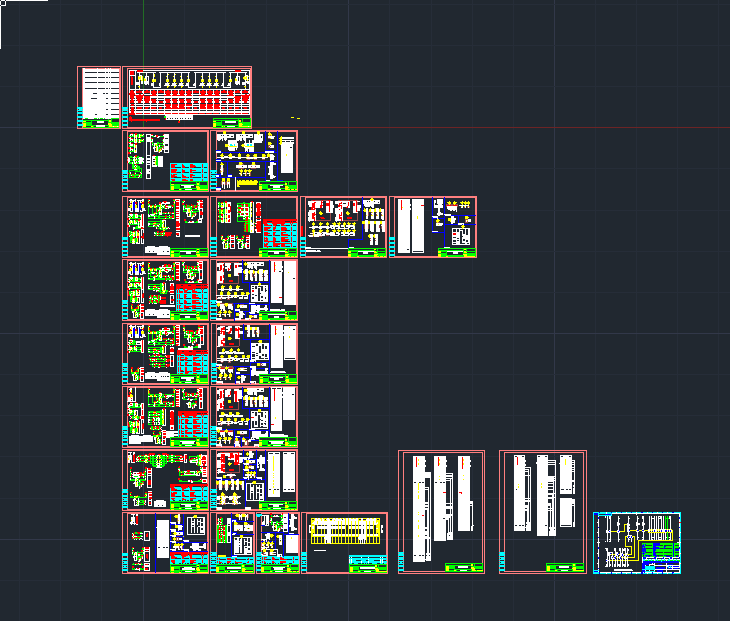
Task: Select the cyan-bordered drawing sheet
Action: (637, 543)
